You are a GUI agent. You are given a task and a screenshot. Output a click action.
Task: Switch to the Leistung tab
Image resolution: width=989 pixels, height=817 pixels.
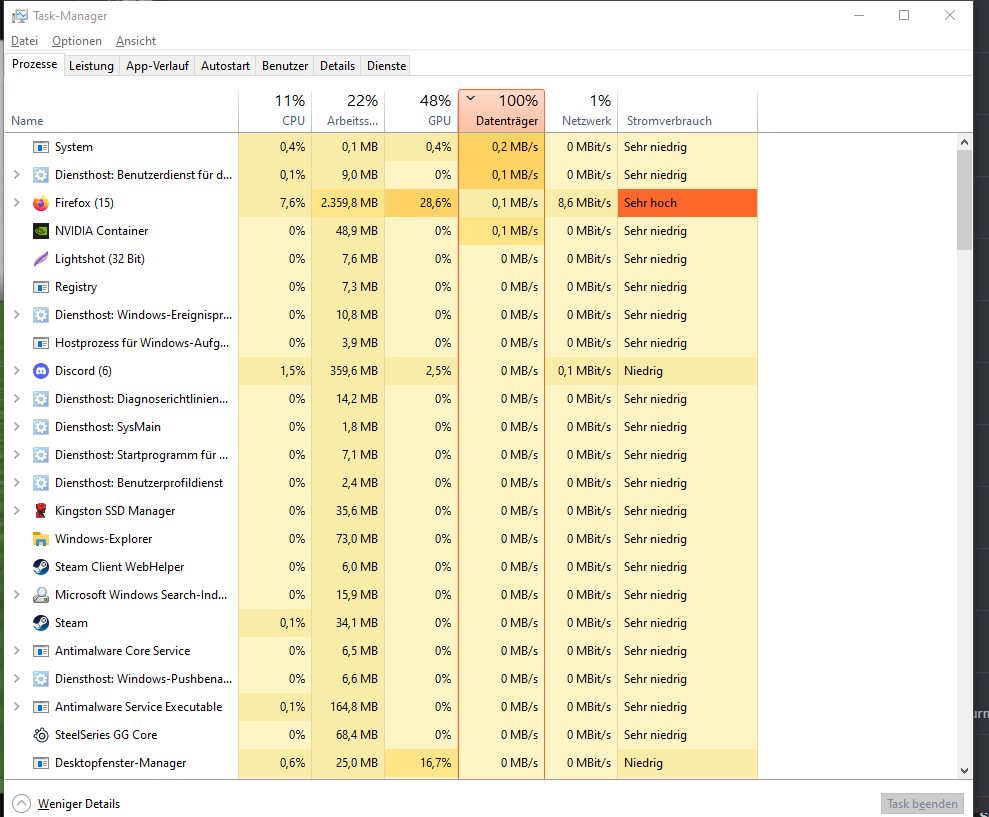click(91, 66)
